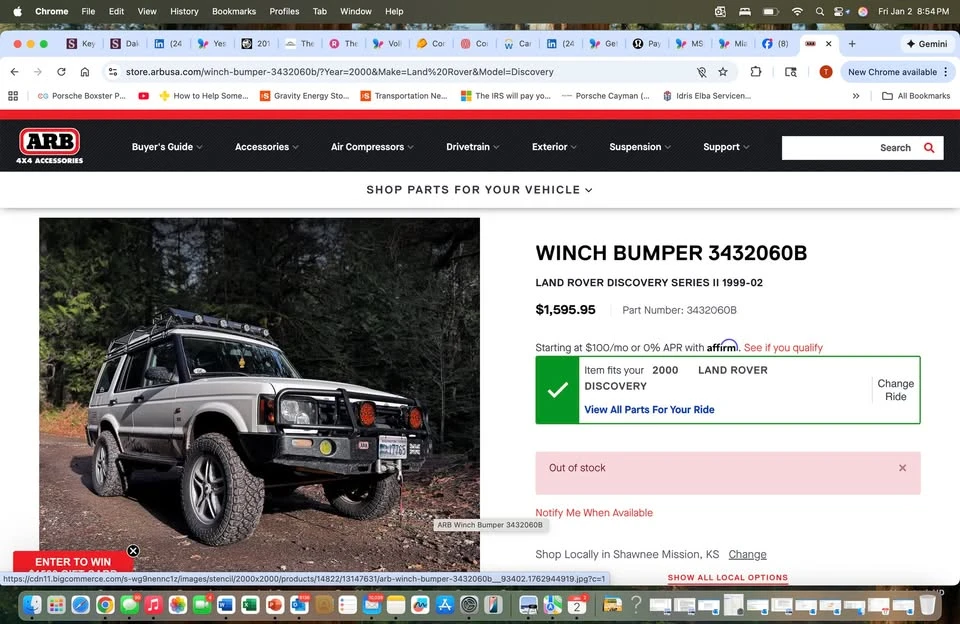Launch Safari from the Dock
This screenshot has width=960, height=624.
[x=80, y=605]
